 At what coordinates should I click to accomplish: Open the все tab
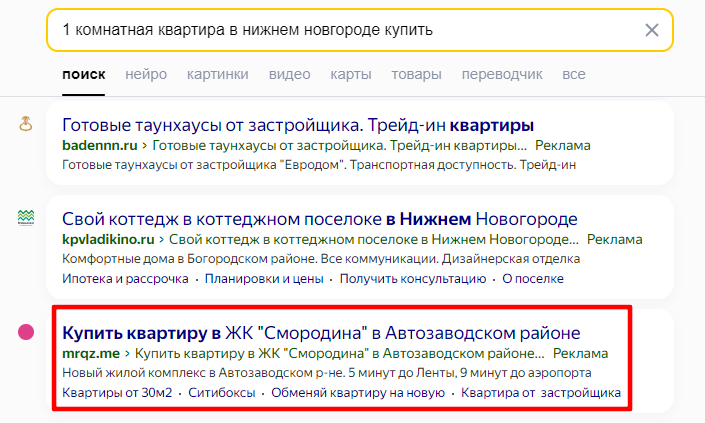574,74
